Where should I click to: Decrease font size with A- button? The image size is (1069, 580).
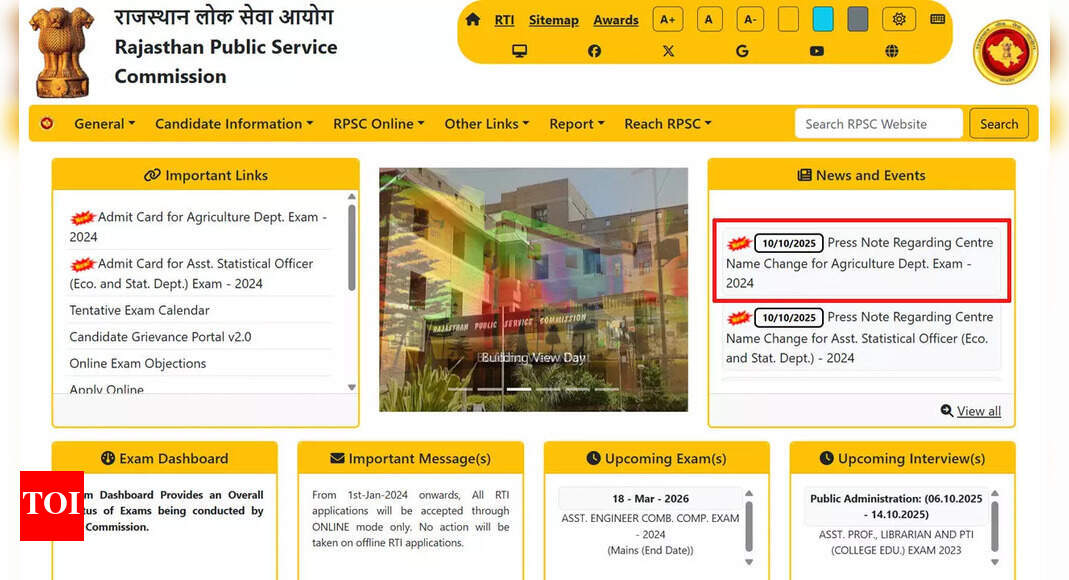[x=750, y=18]
